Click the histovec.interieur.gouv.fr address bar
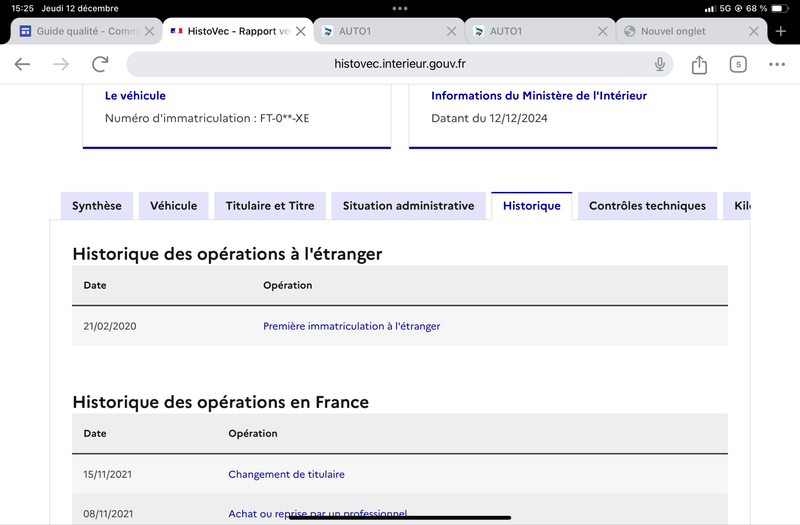 [x=399, y=64]
